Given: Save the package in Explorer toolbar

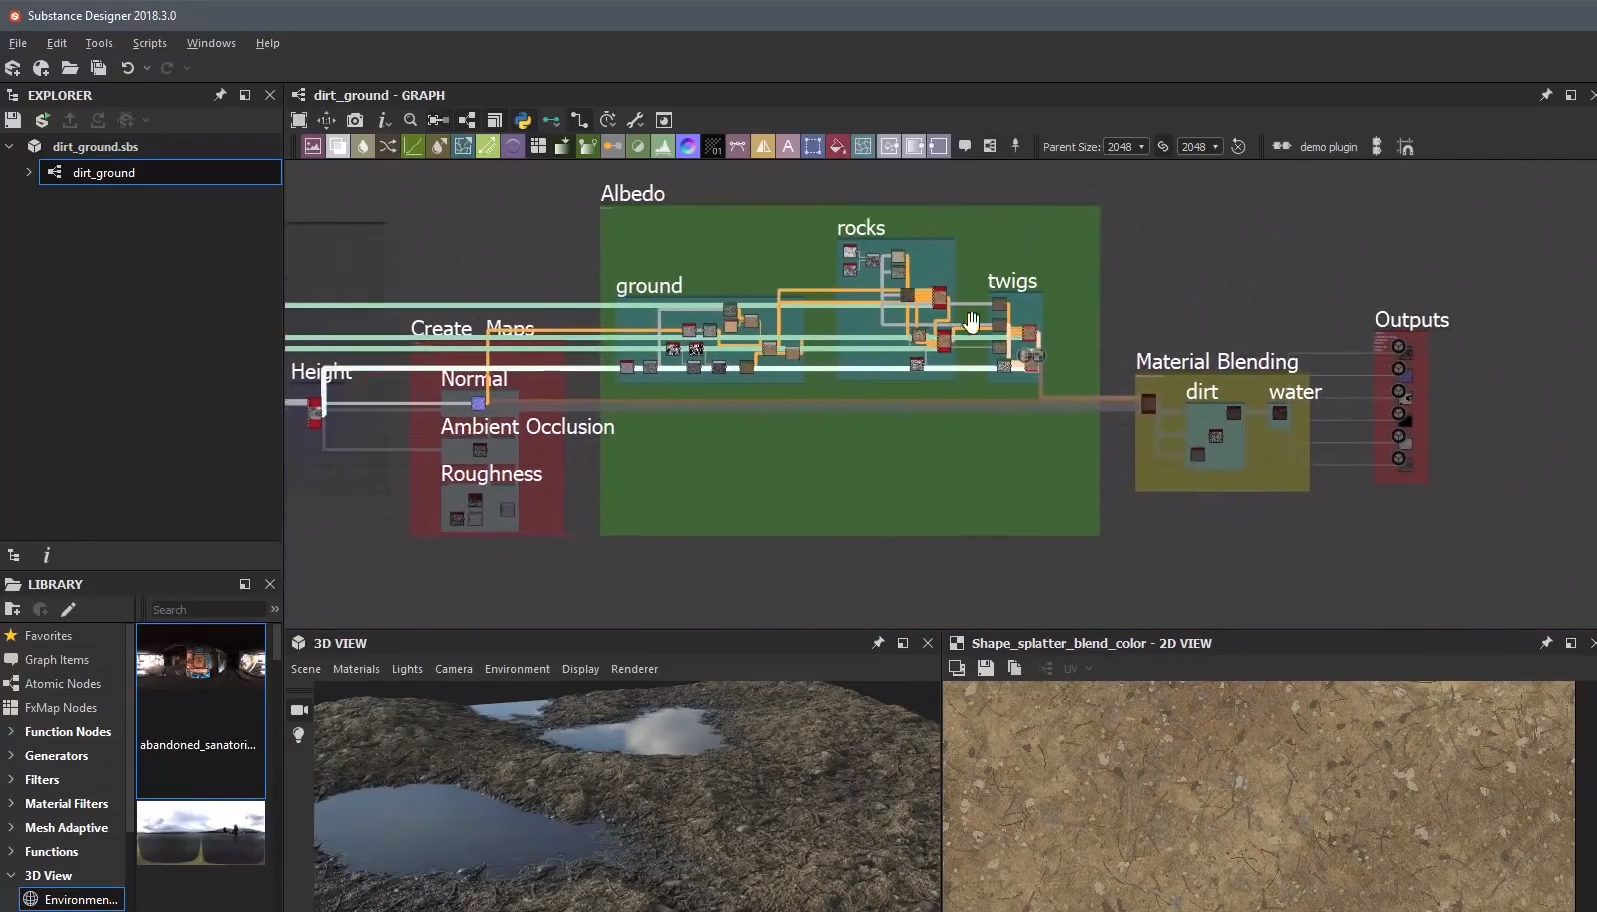Looking at the screenshot, I should pyautogui.click(x=13, y=120).
